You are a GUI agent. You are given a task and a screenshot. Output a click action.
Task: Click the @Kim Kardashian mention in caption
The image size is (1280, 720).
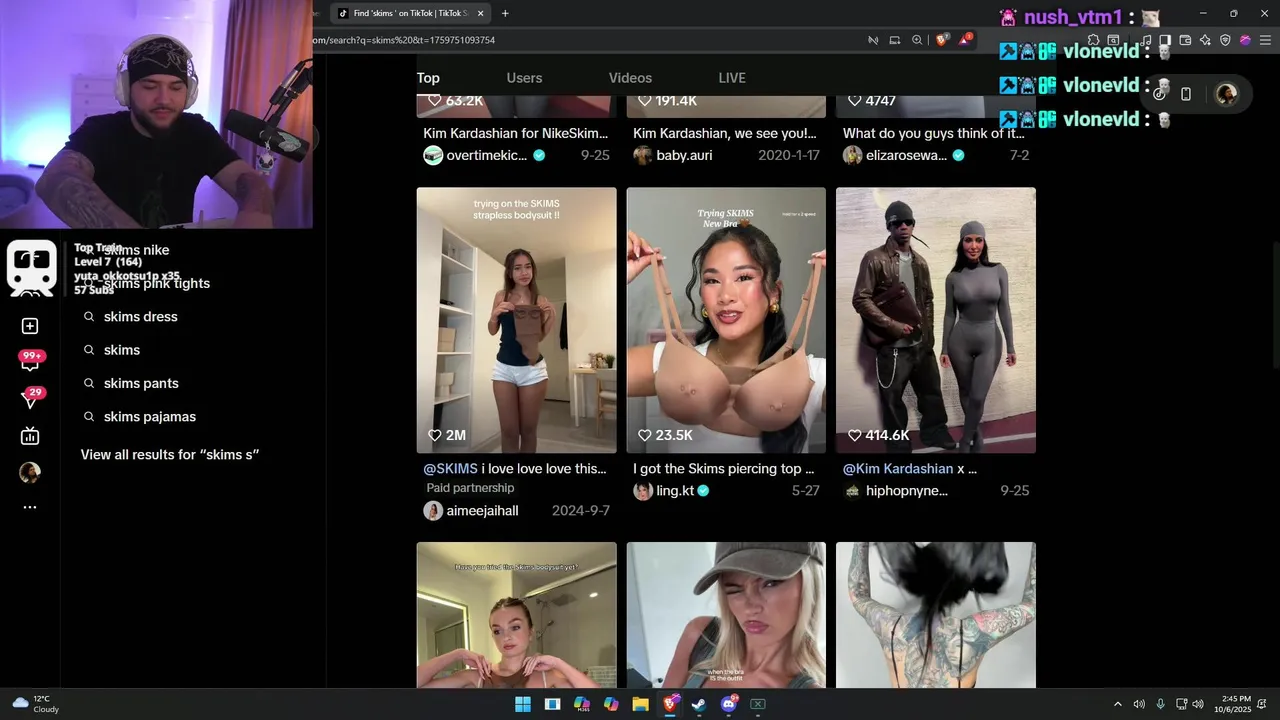pyautogui.click(x=898, y=468)
